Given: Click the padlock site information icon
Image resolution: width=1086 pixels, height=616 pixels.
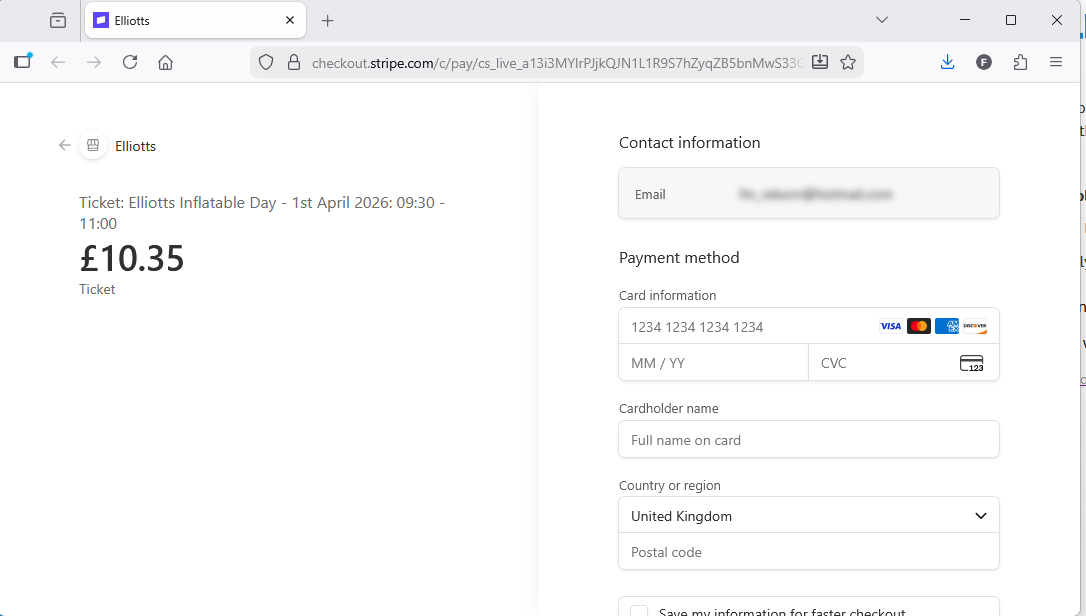Looking at the screenshot, I should point(293,62).
